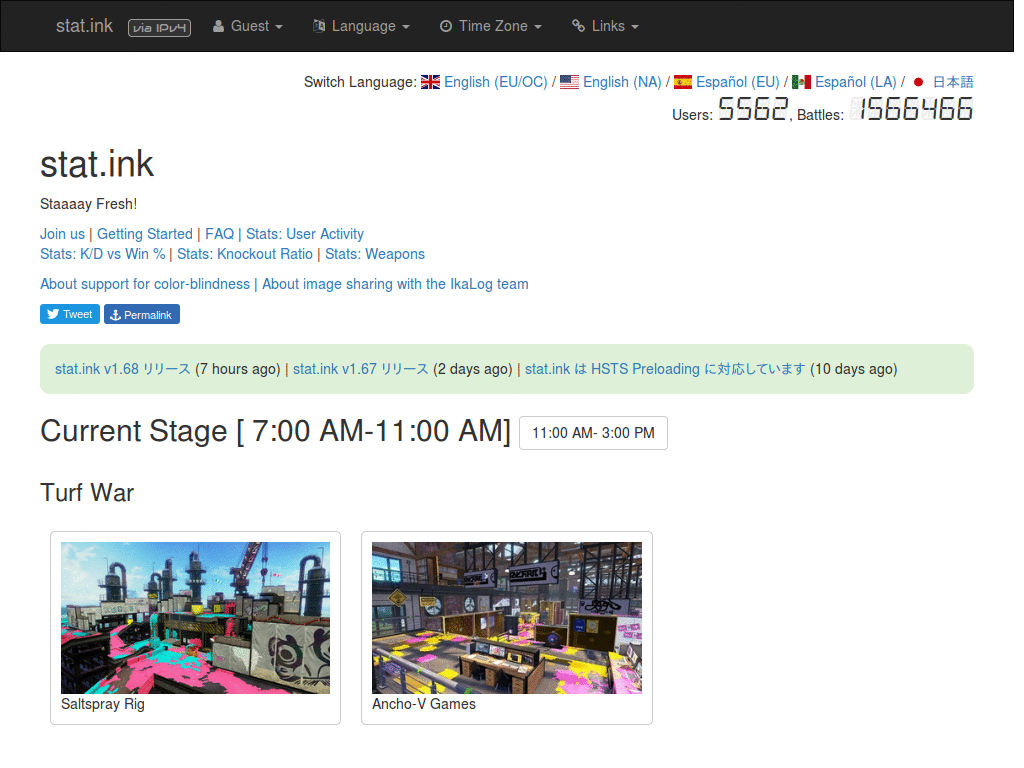Viewport: 1024px width, 768px height.
Task: Select the Saltspray Rig stage thumbnail
Action: click(x=195, y=618)
